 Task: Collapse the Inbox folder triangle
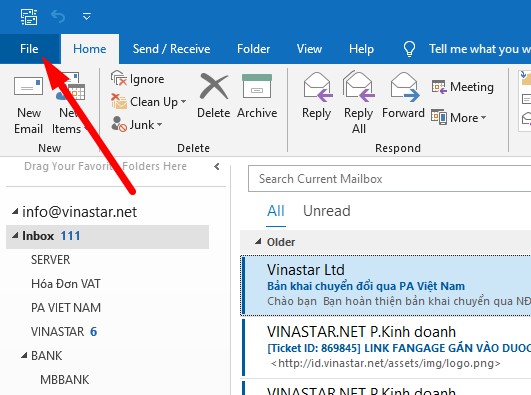(15, 235)
